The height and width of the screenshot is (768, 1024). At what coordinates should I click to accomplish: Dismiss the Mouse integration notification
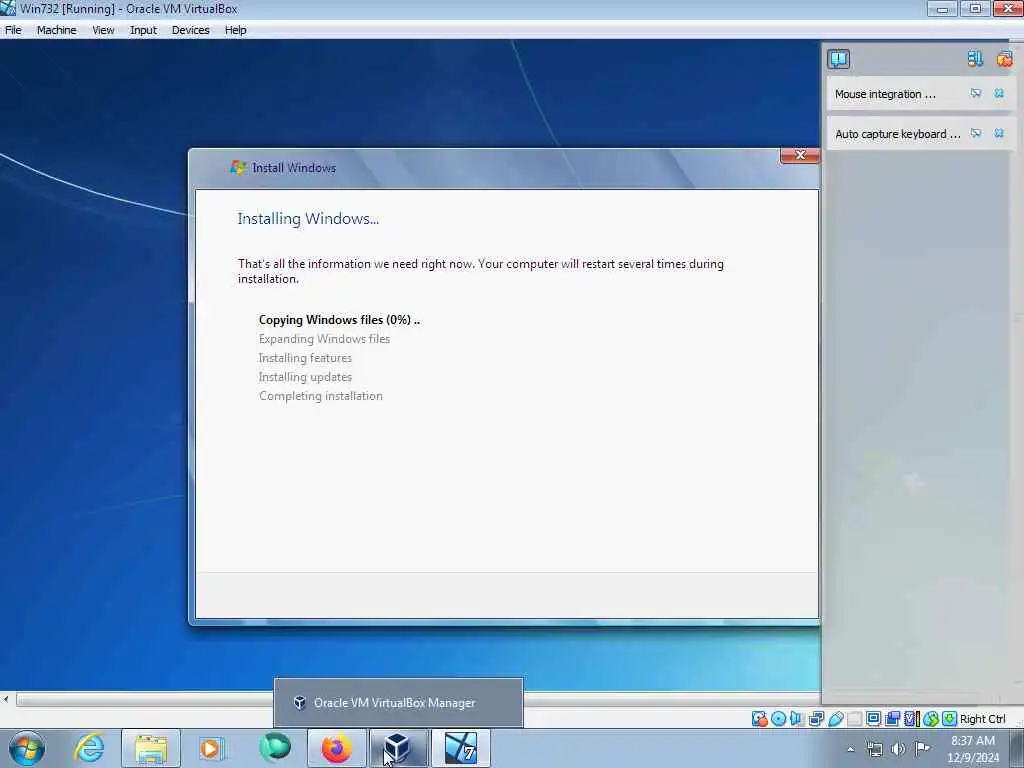(x=999, y=93)
